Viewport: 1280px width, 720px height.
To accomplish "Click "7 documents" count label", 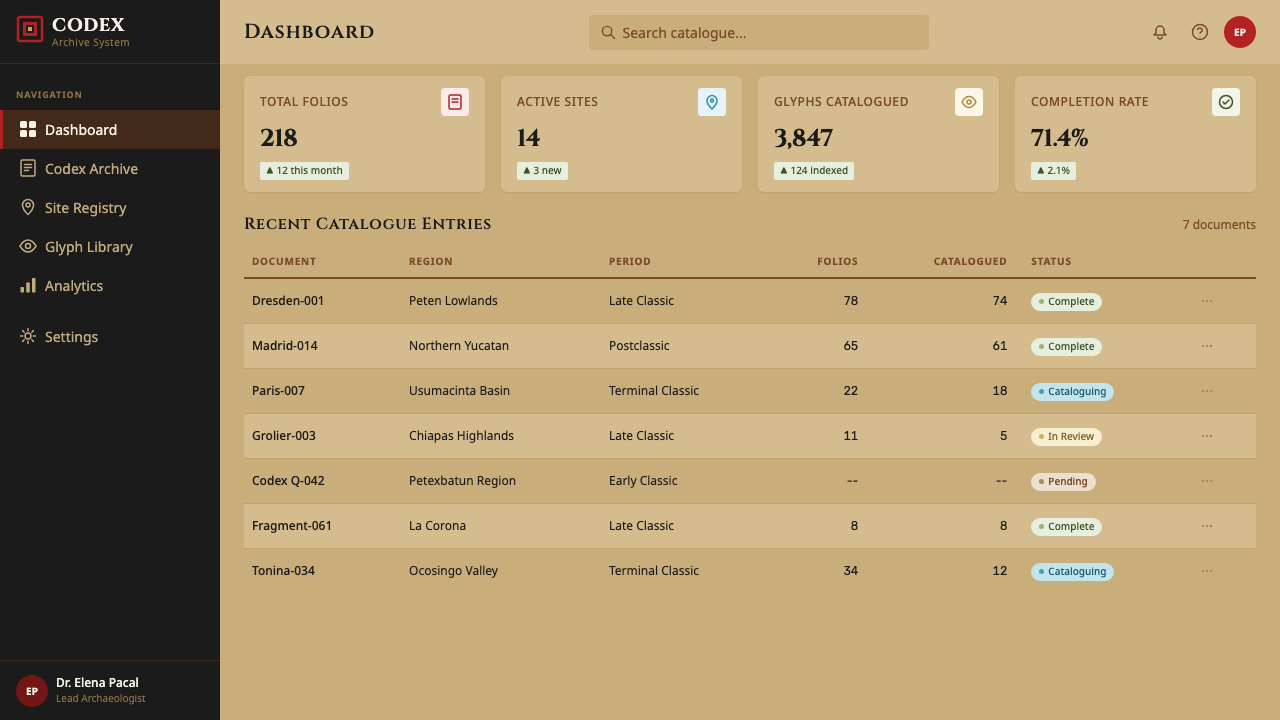I will tap(1219, 224).
